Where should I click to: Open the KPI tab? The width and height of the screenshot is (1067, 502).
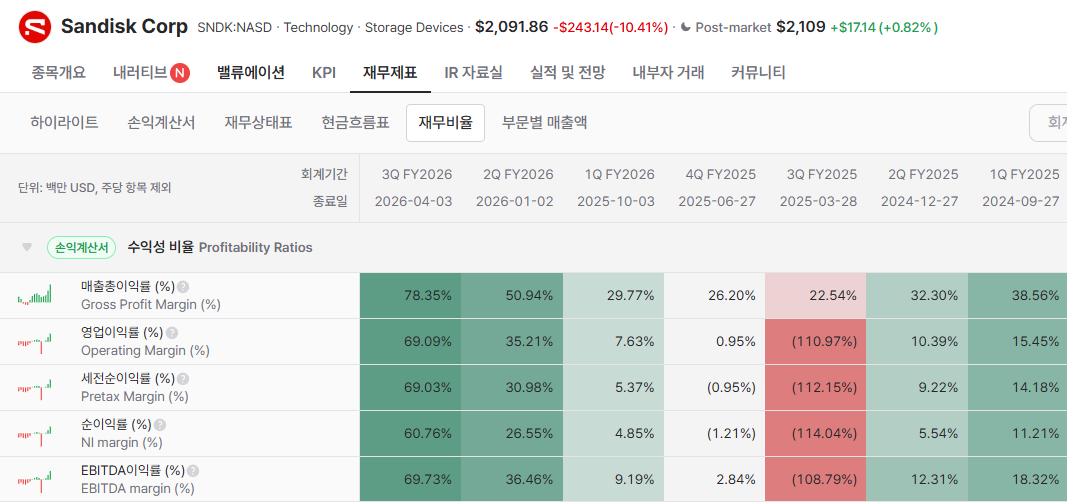click(x=324, y=72)
